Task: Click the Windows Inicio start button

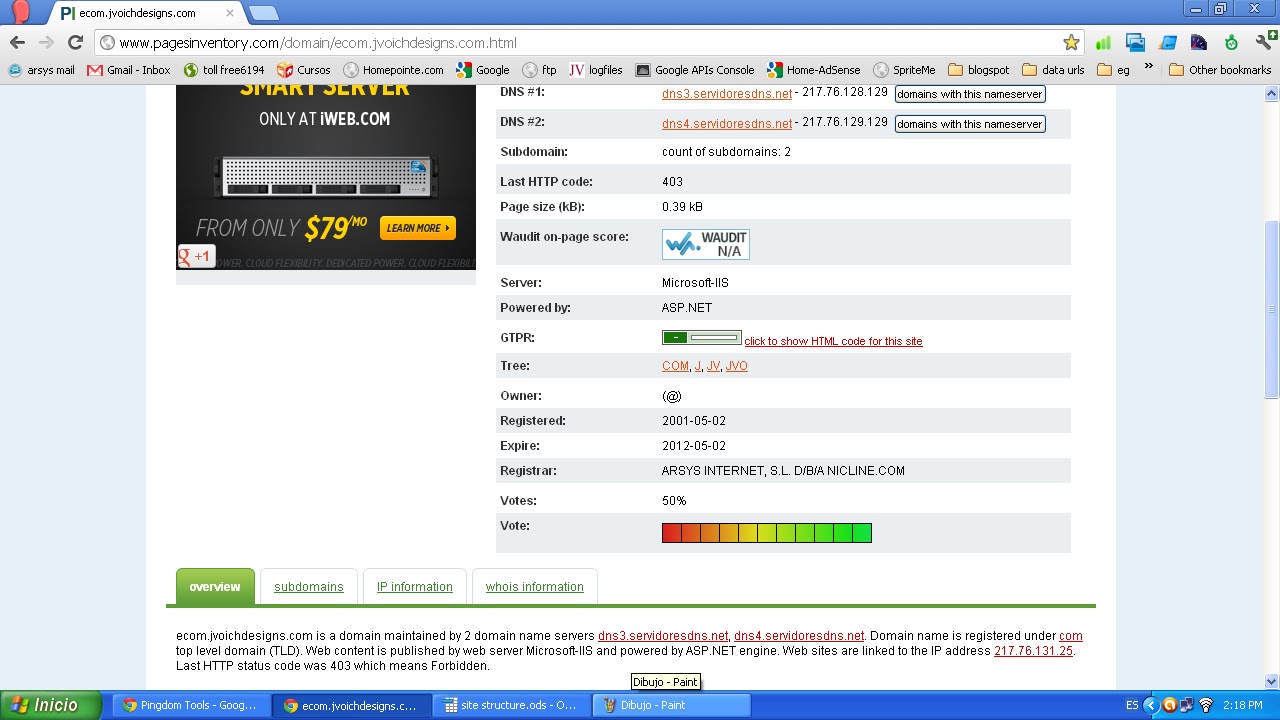Action: [x=50, y=705]
